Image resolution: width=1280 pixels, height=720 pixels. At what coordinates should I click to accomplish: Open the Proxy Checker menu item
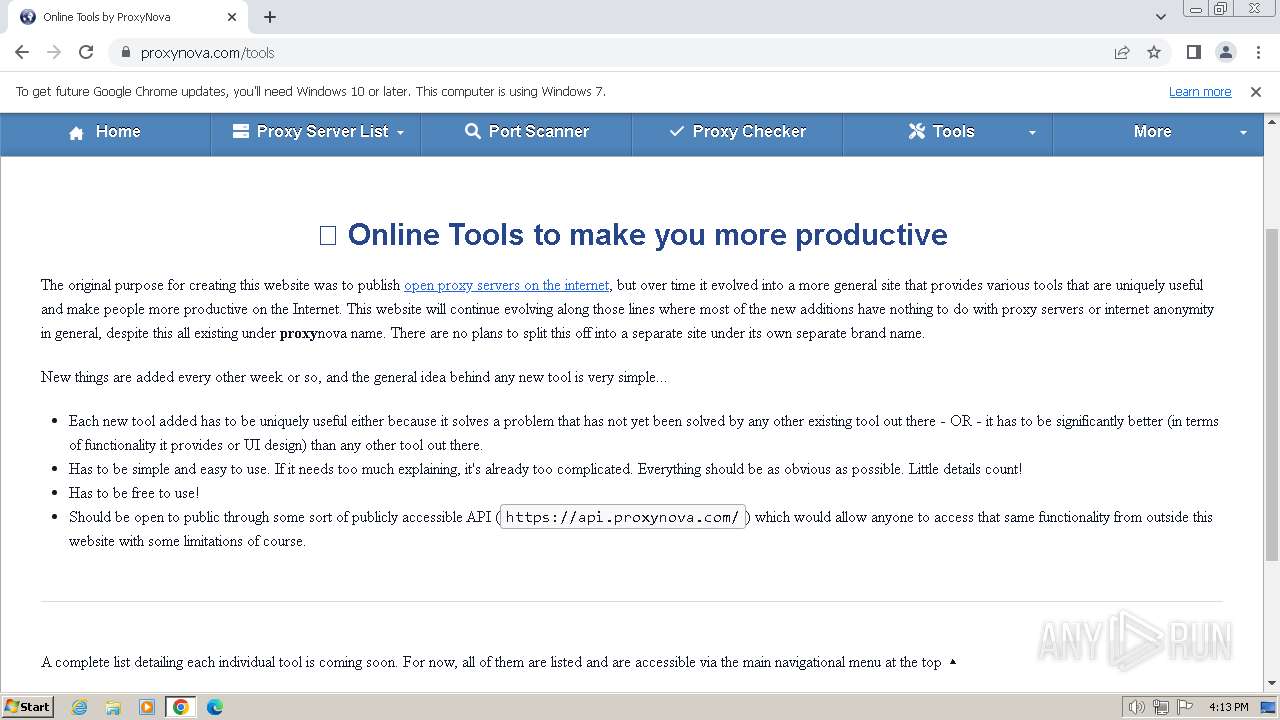tap(737, 132)
